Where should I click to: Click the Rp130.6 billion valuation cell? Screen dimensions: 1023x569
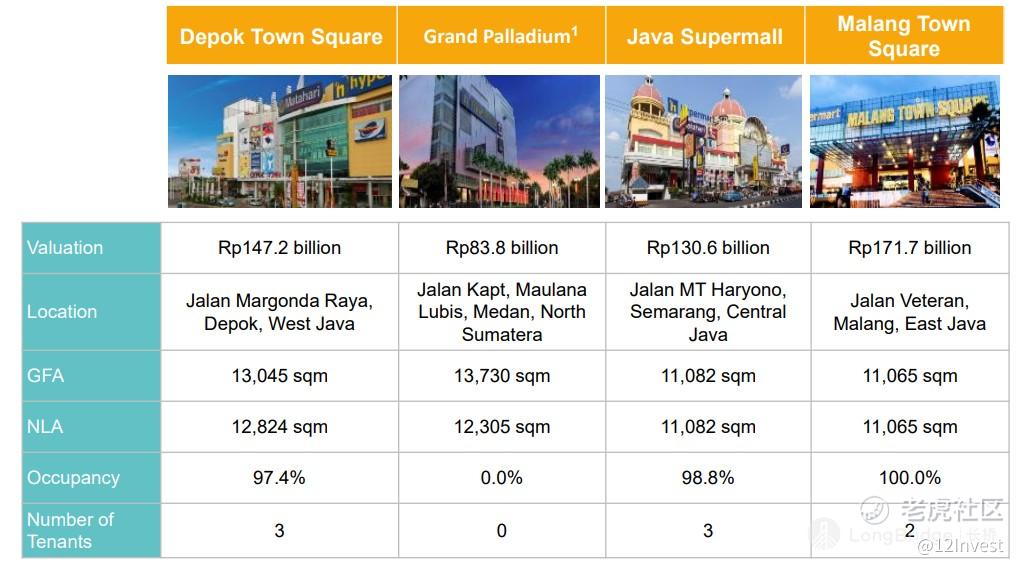[708, 248]
